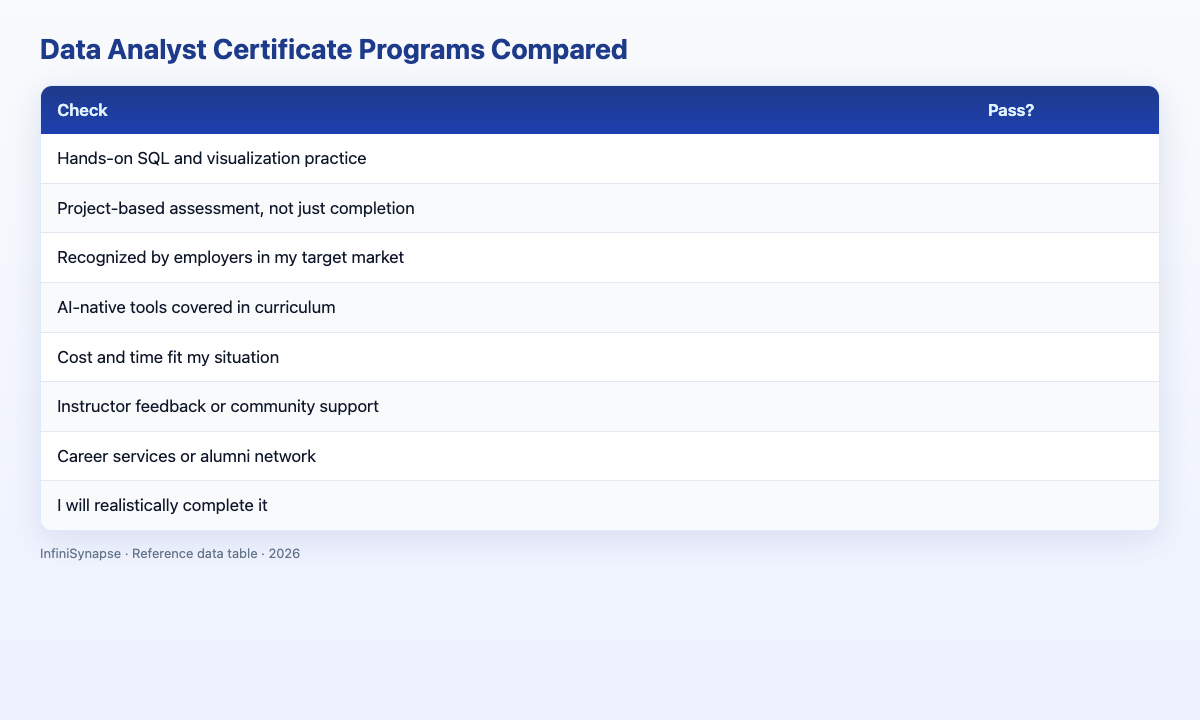The height and width of the screenshot is (720, 1200).
Task: Click the 'Pass?' column header
Action: [x=1010, y=111]
